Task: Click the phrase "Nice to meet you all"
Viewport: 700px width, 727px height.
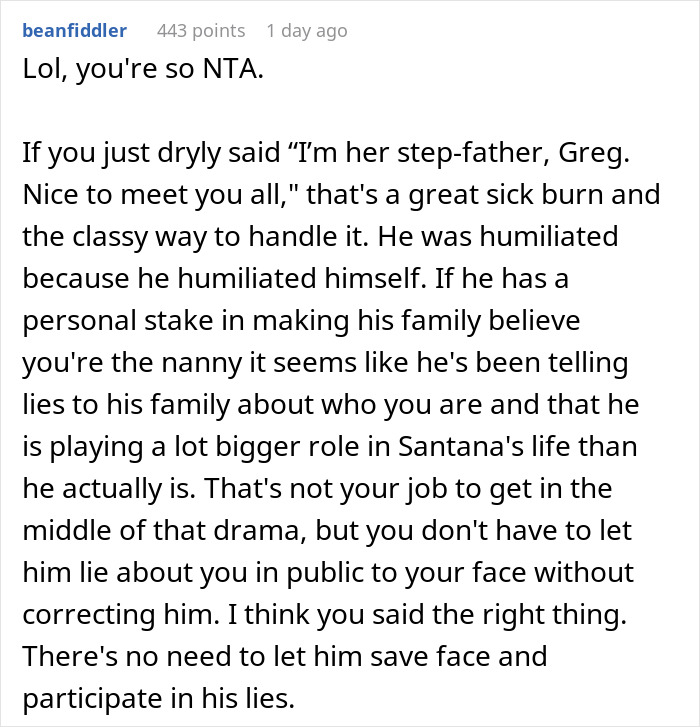Action: click(153, 195)
